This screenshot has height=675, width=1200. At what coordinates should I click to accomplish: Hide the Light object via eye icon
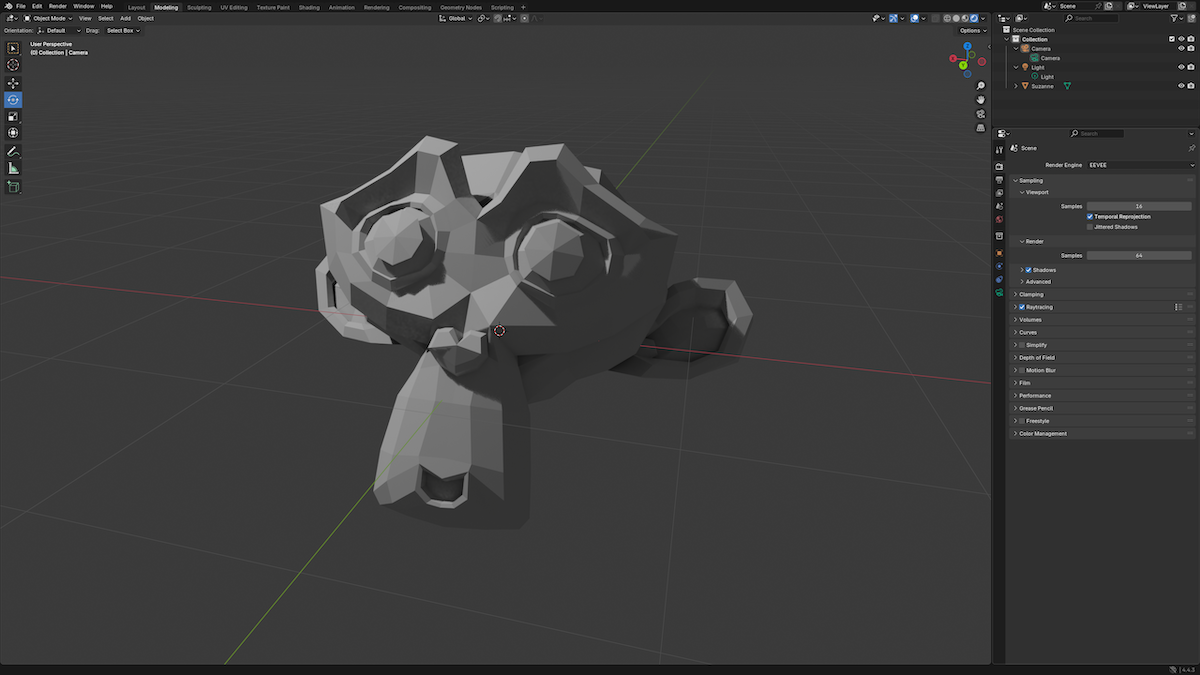[1181, 67]
